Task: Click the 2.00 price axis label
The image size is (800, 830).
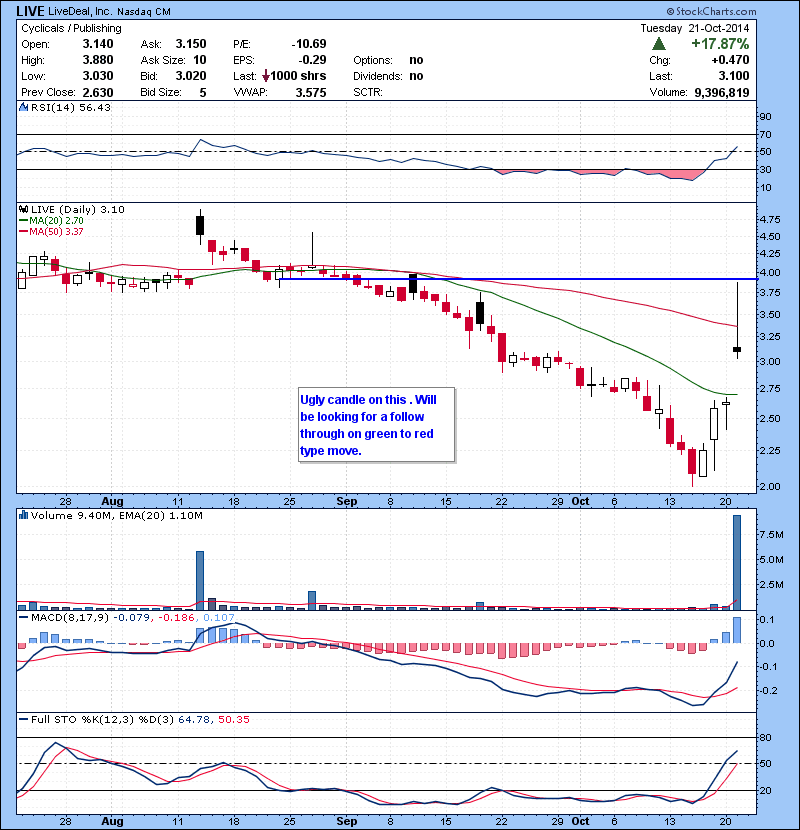Action: 769,486
